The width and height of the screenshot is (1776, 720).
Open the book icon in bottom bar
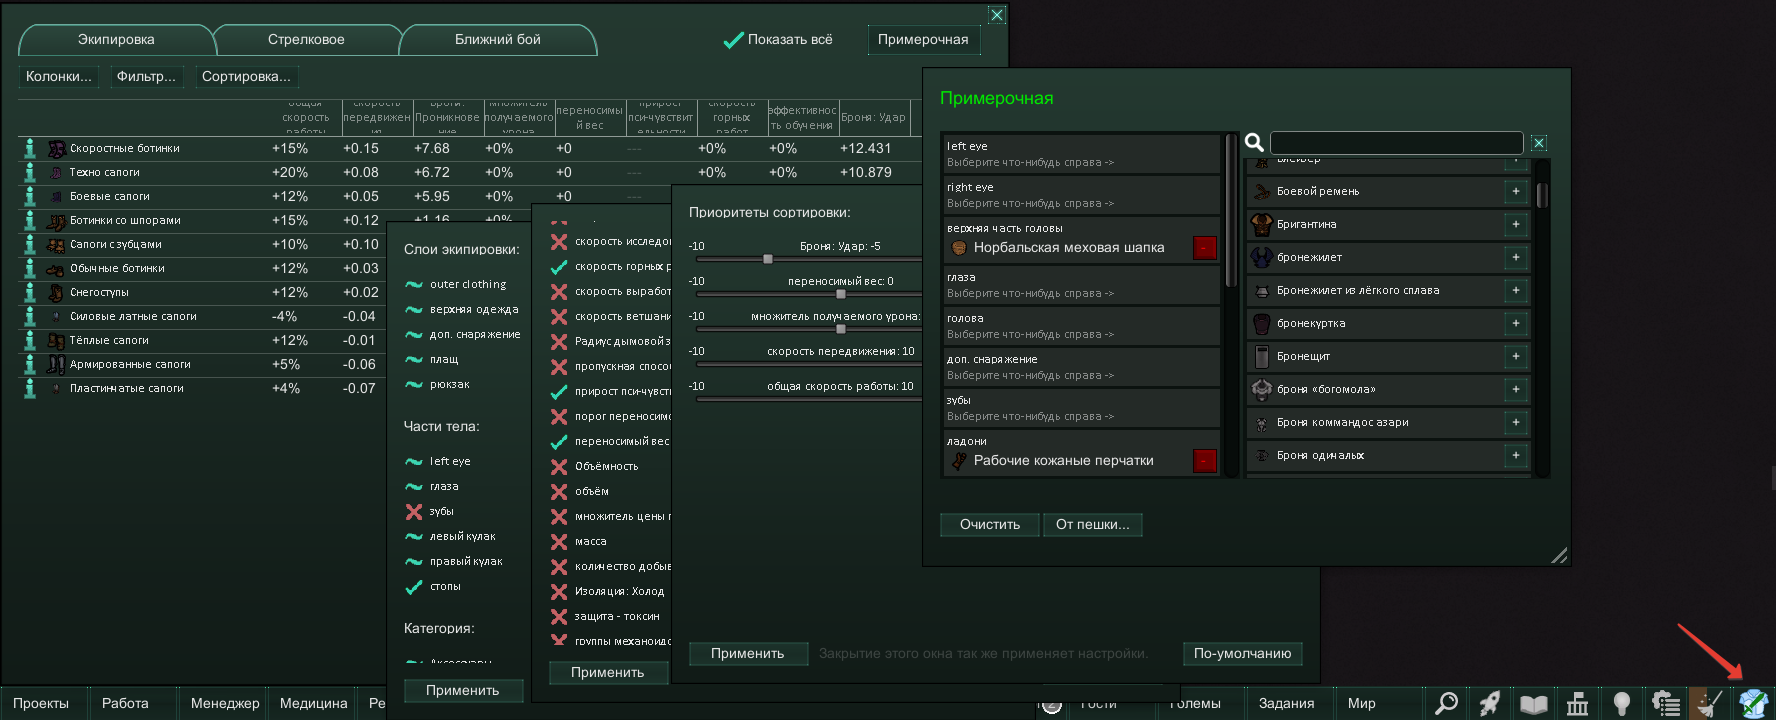1534,703
